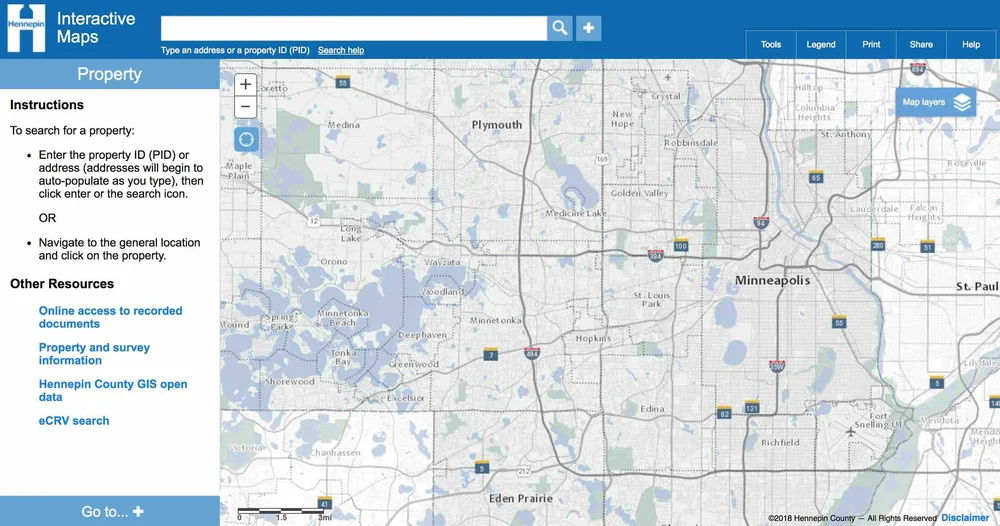Click the Minnetonka map label

click(496, 320)
